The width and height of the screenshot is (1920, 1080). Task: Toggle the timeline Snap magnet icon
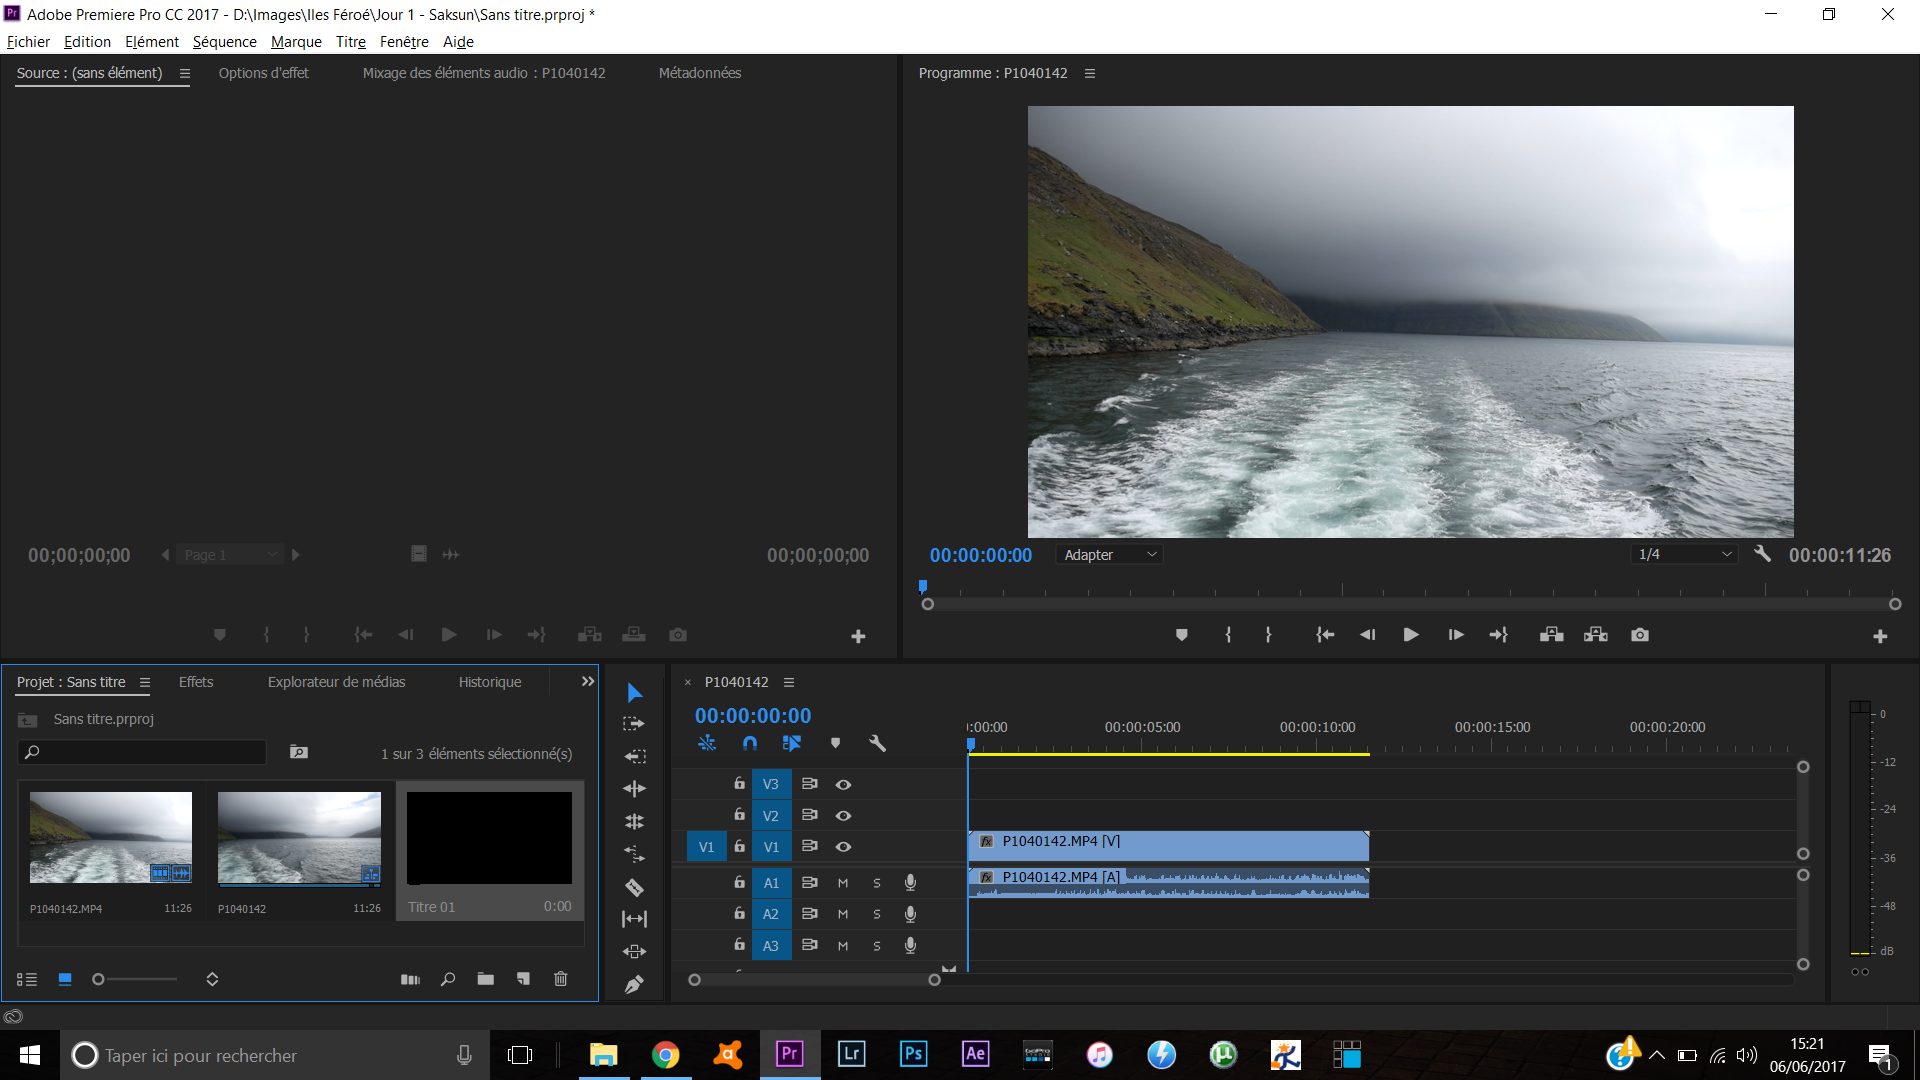[x=750, y=743]
